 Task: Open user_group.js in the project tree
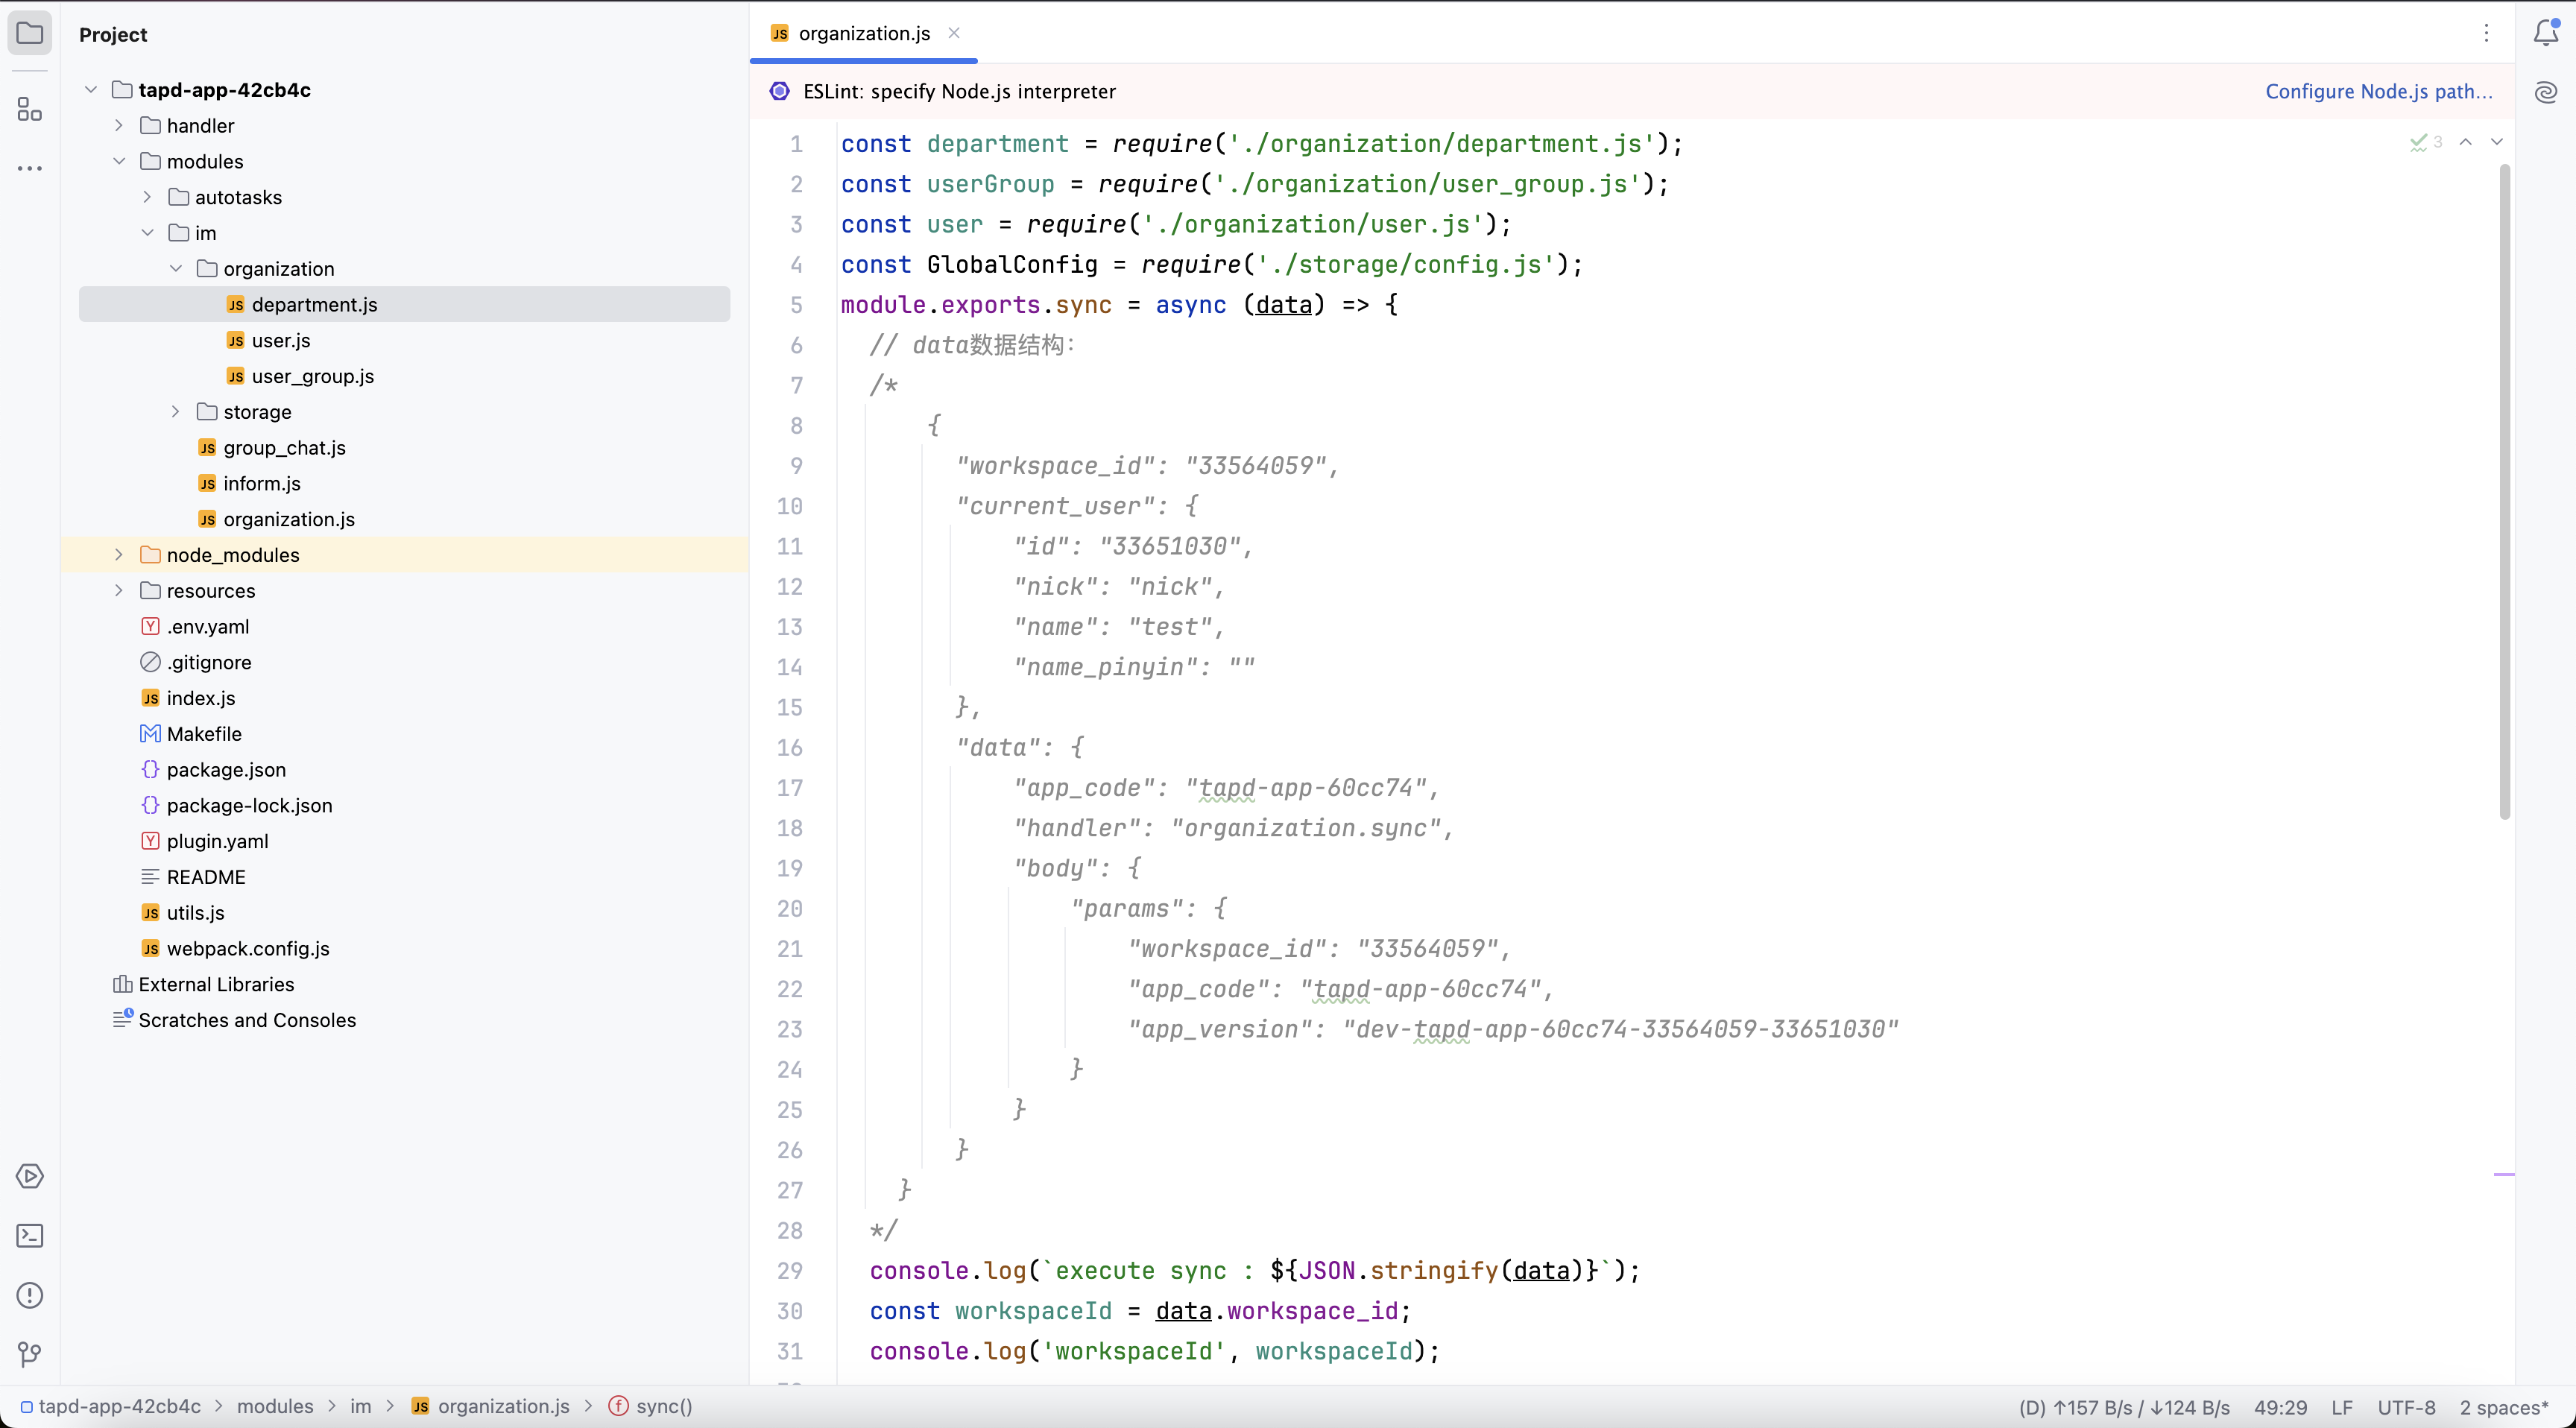(x=313, y=376)
